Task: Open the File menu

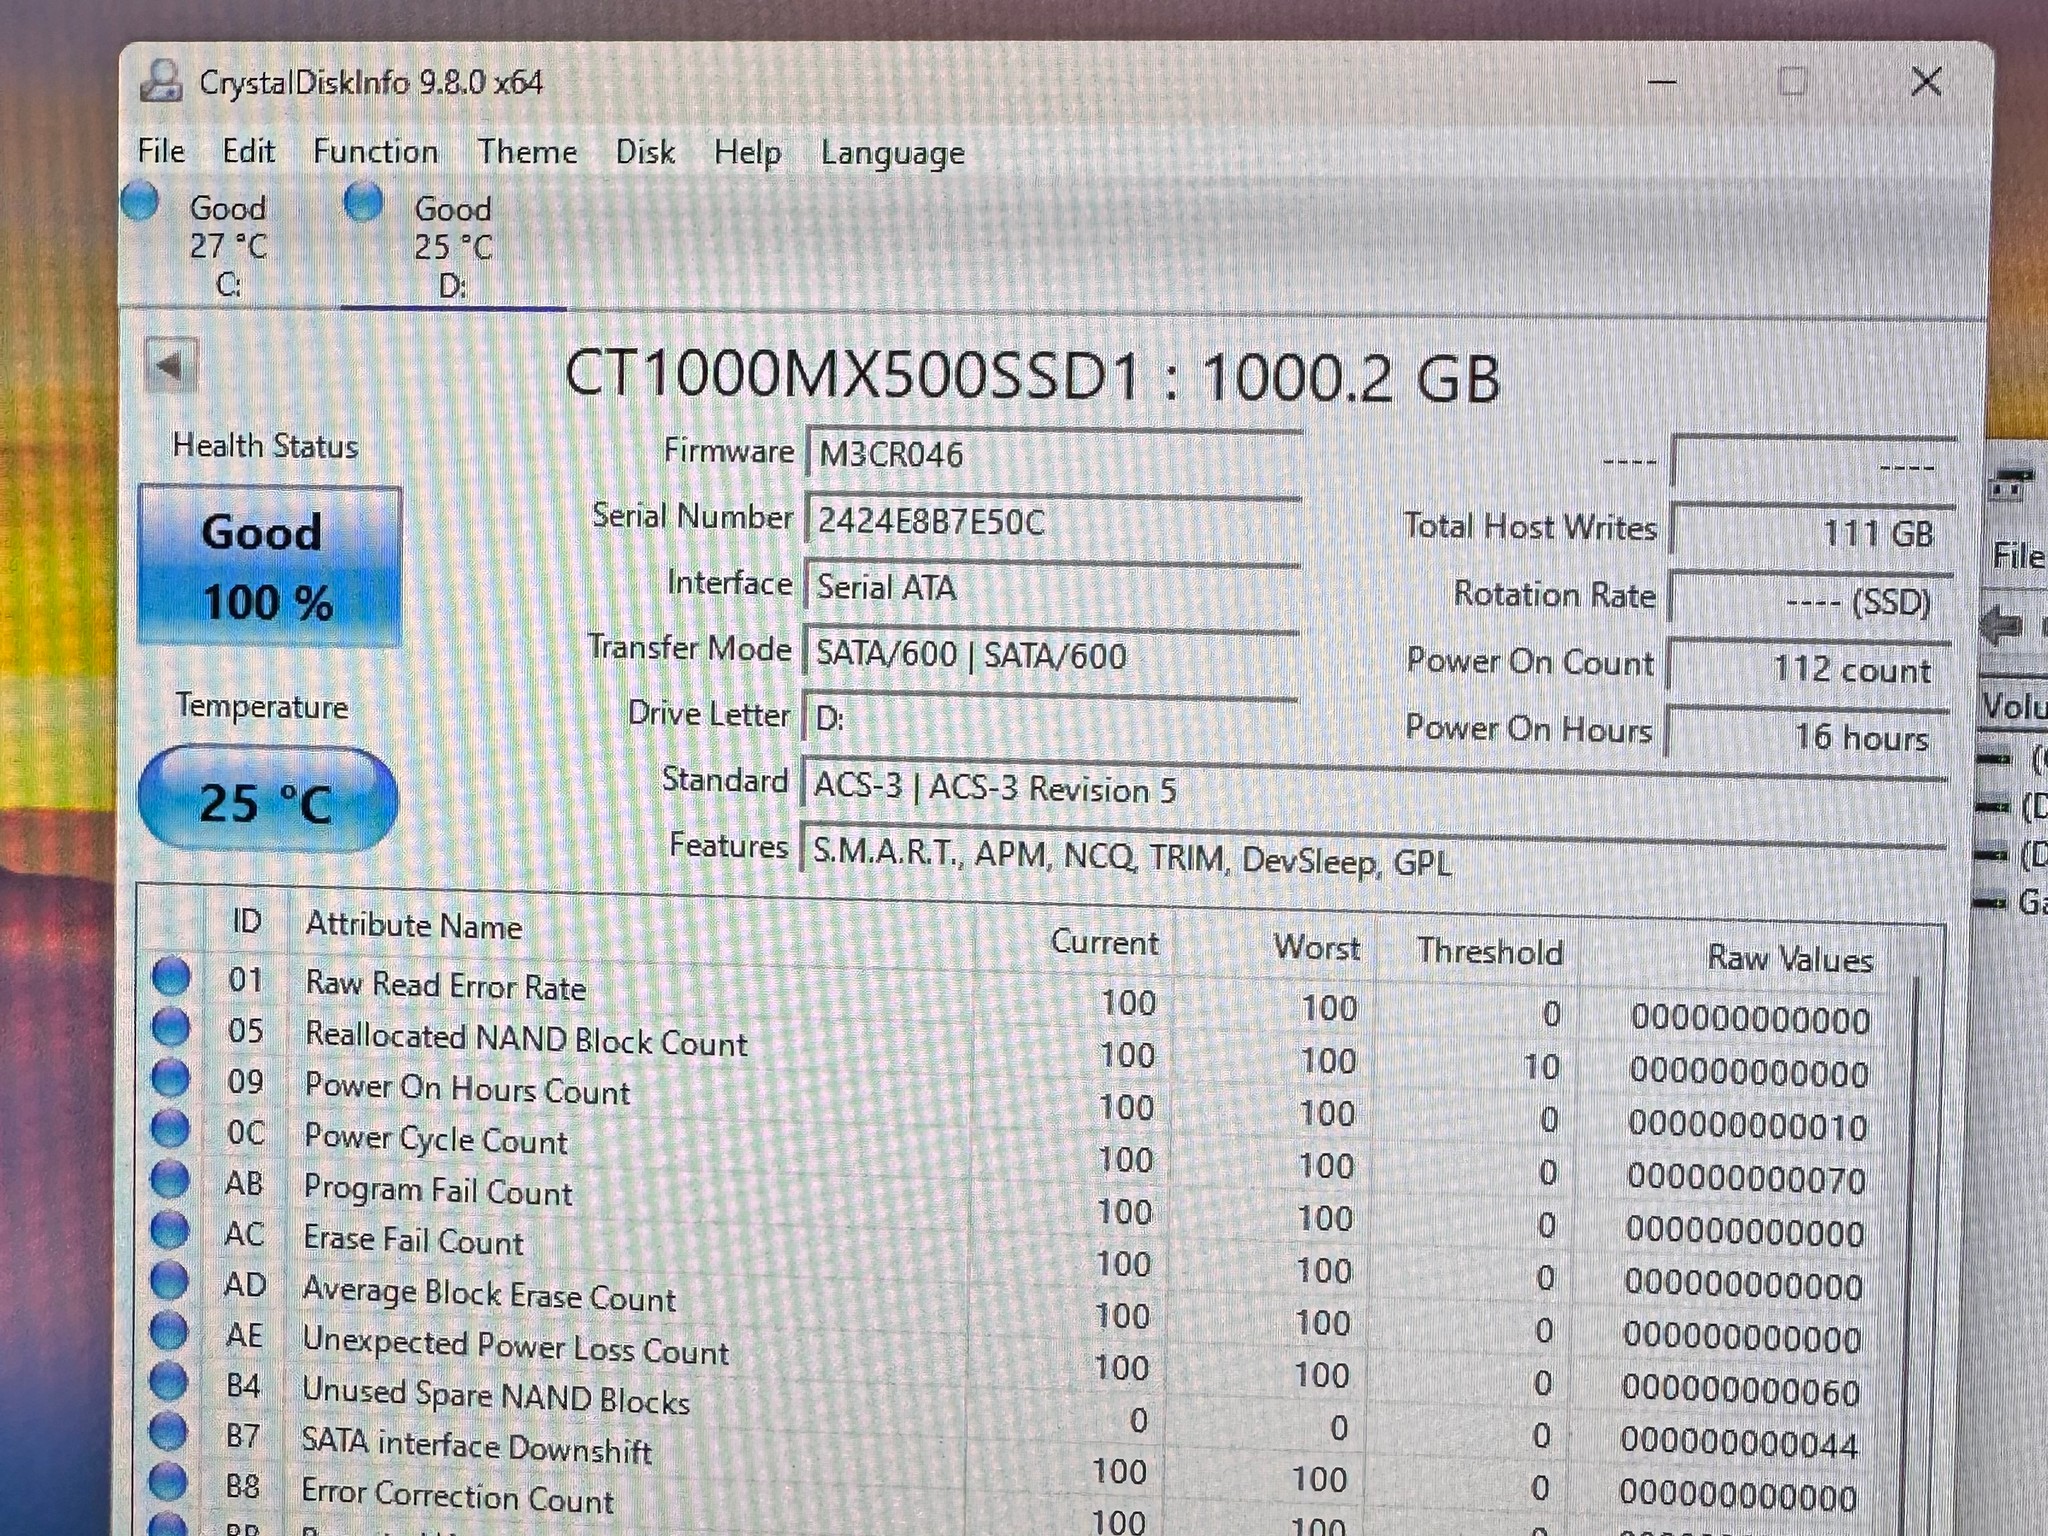Action: coord(161,151)
